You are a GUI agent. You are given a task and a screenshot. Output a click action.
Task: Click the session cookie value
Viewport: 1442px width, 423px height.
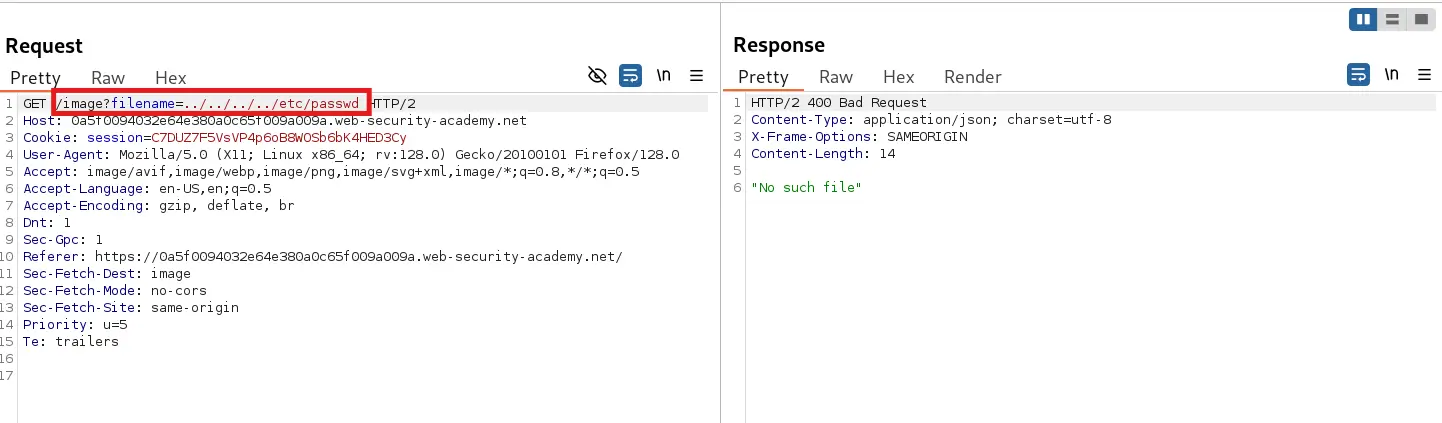pos(279,137)
